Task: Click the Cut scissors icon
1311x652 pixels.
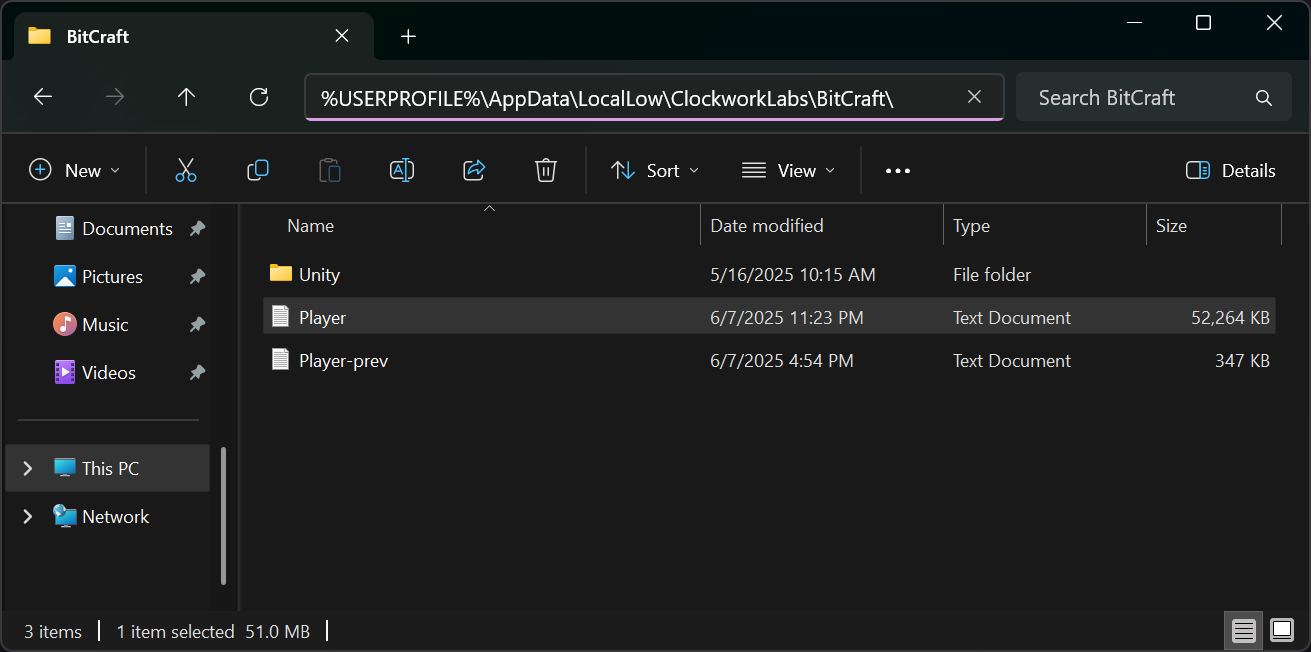Action: coord(186,171)
